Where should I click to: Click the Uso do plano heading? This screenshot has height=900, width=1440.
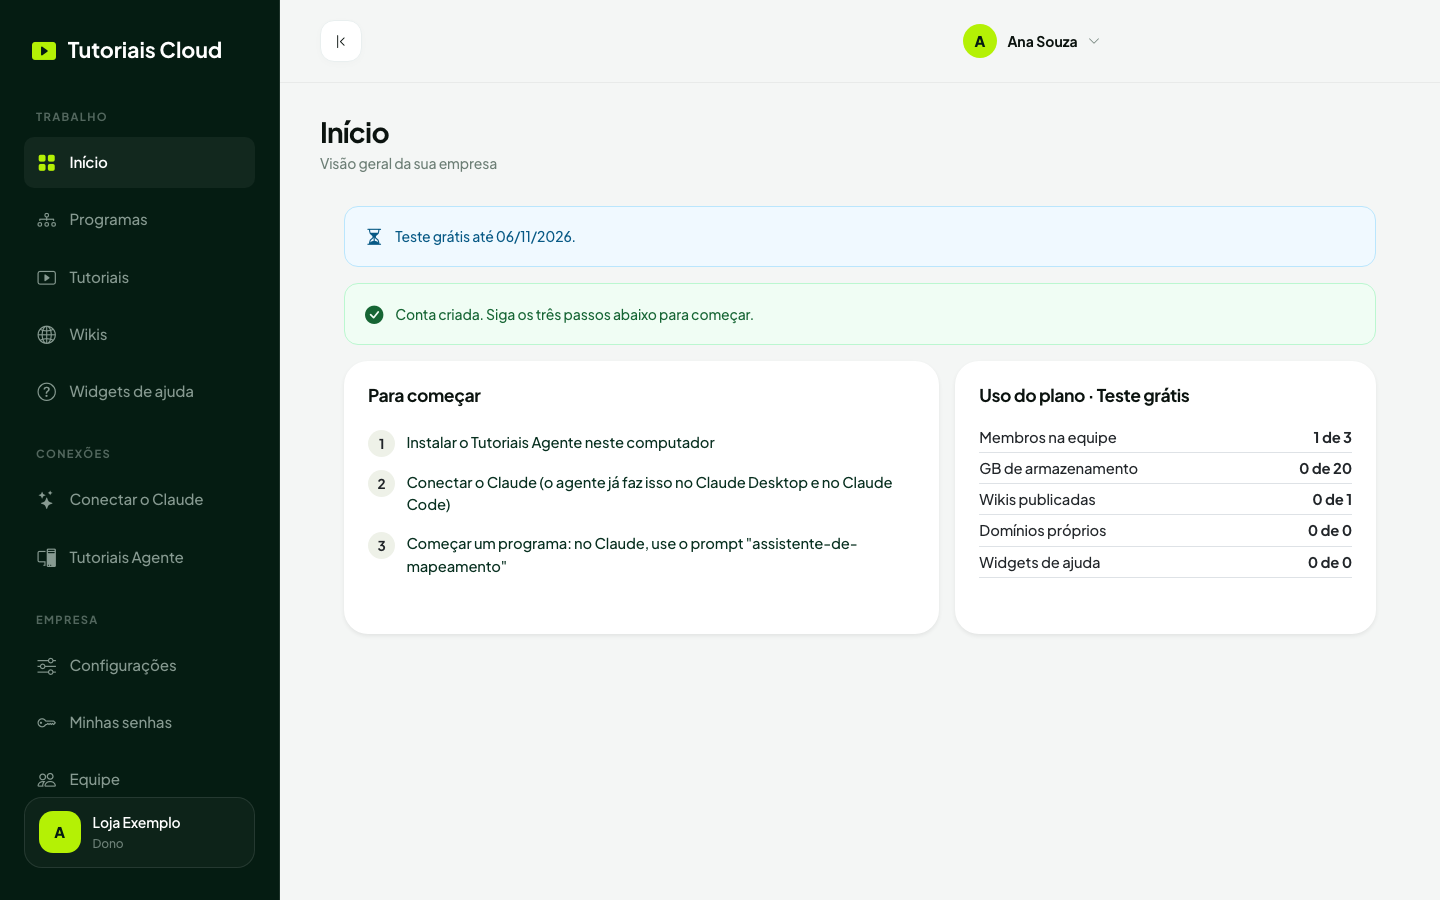[x=1084, y=396]
